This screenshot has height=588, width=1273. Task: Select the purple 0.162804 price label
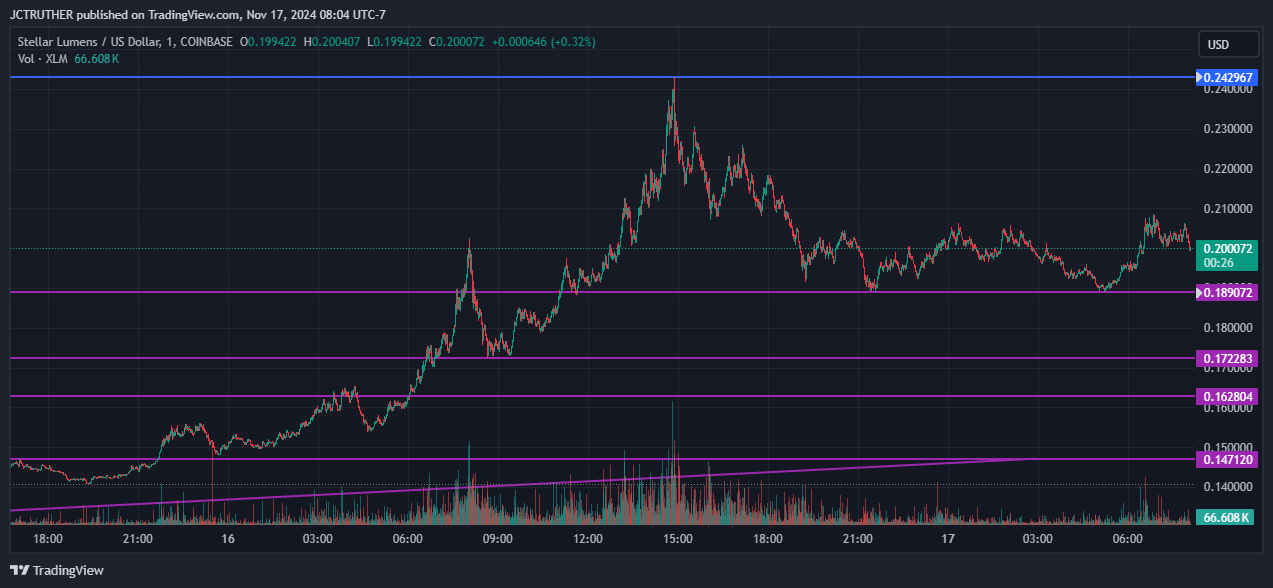pos(1226,397)
